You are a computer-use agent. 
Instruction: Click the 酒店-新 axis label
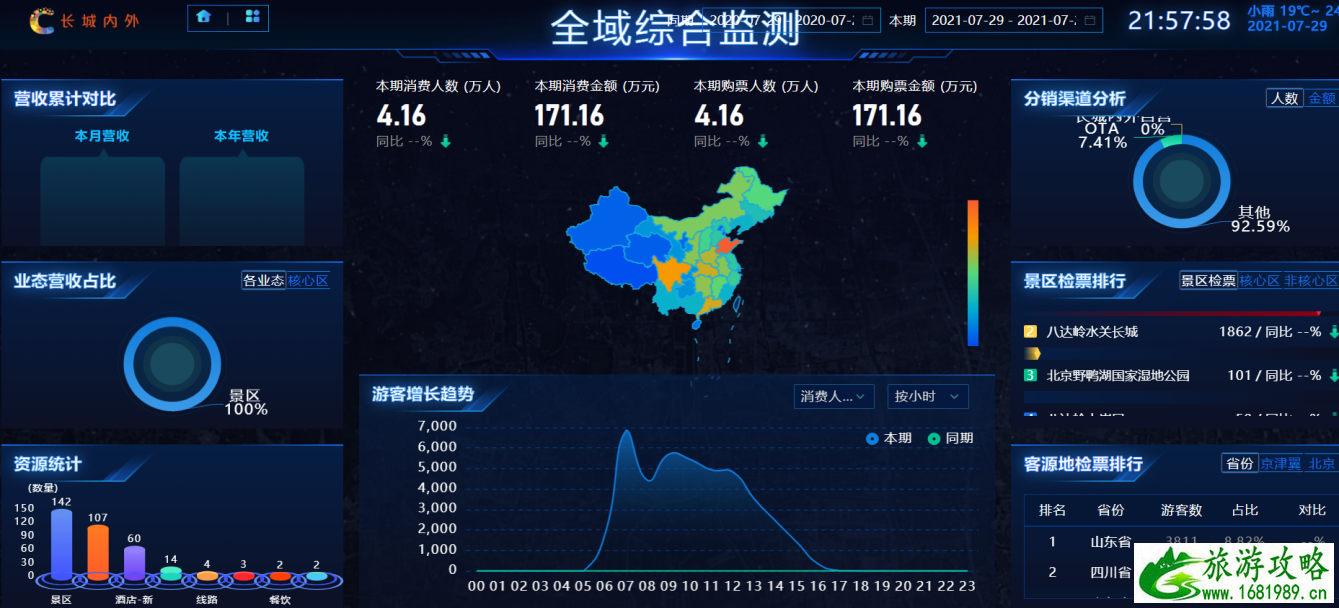[x=133, y=600]
